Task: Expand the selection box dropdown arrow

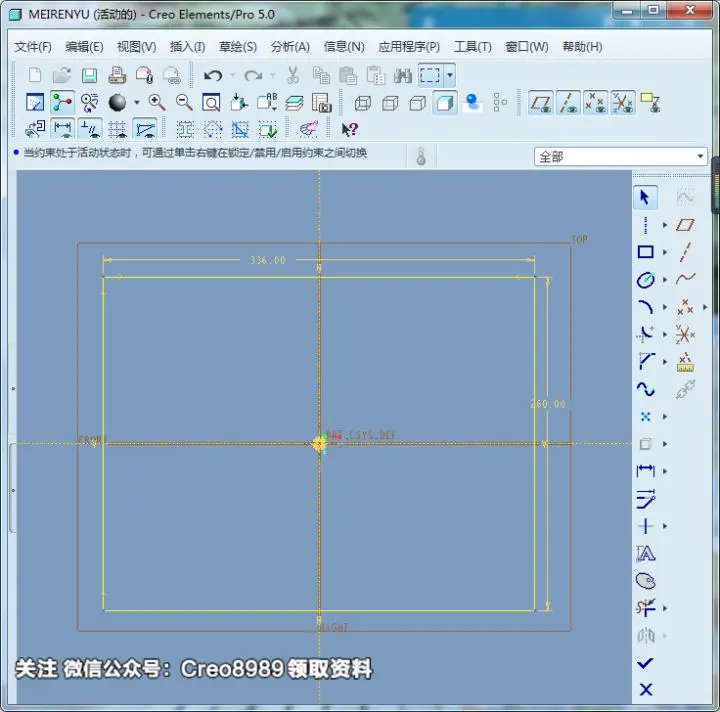Action: pyautogui.click(x=450, y=75)
